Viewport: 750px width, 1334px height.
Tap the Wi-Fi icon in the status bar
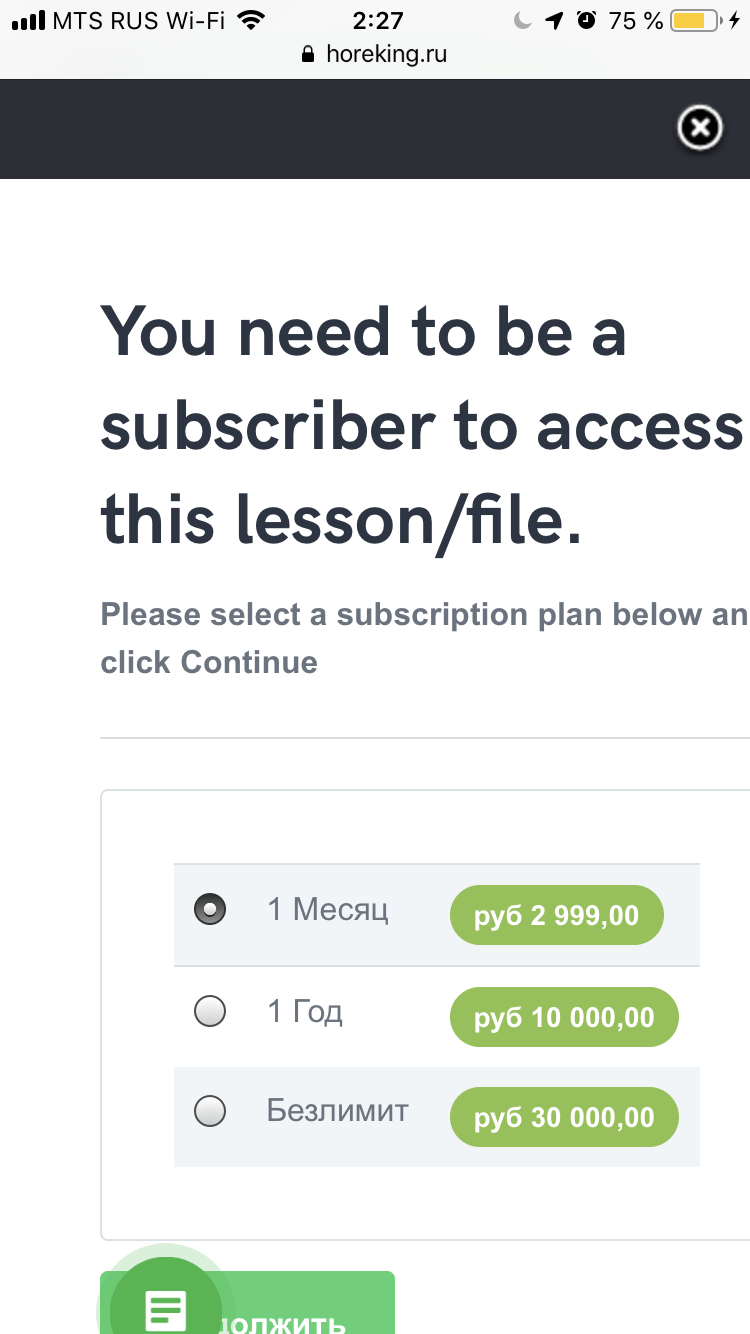point(253,20)
